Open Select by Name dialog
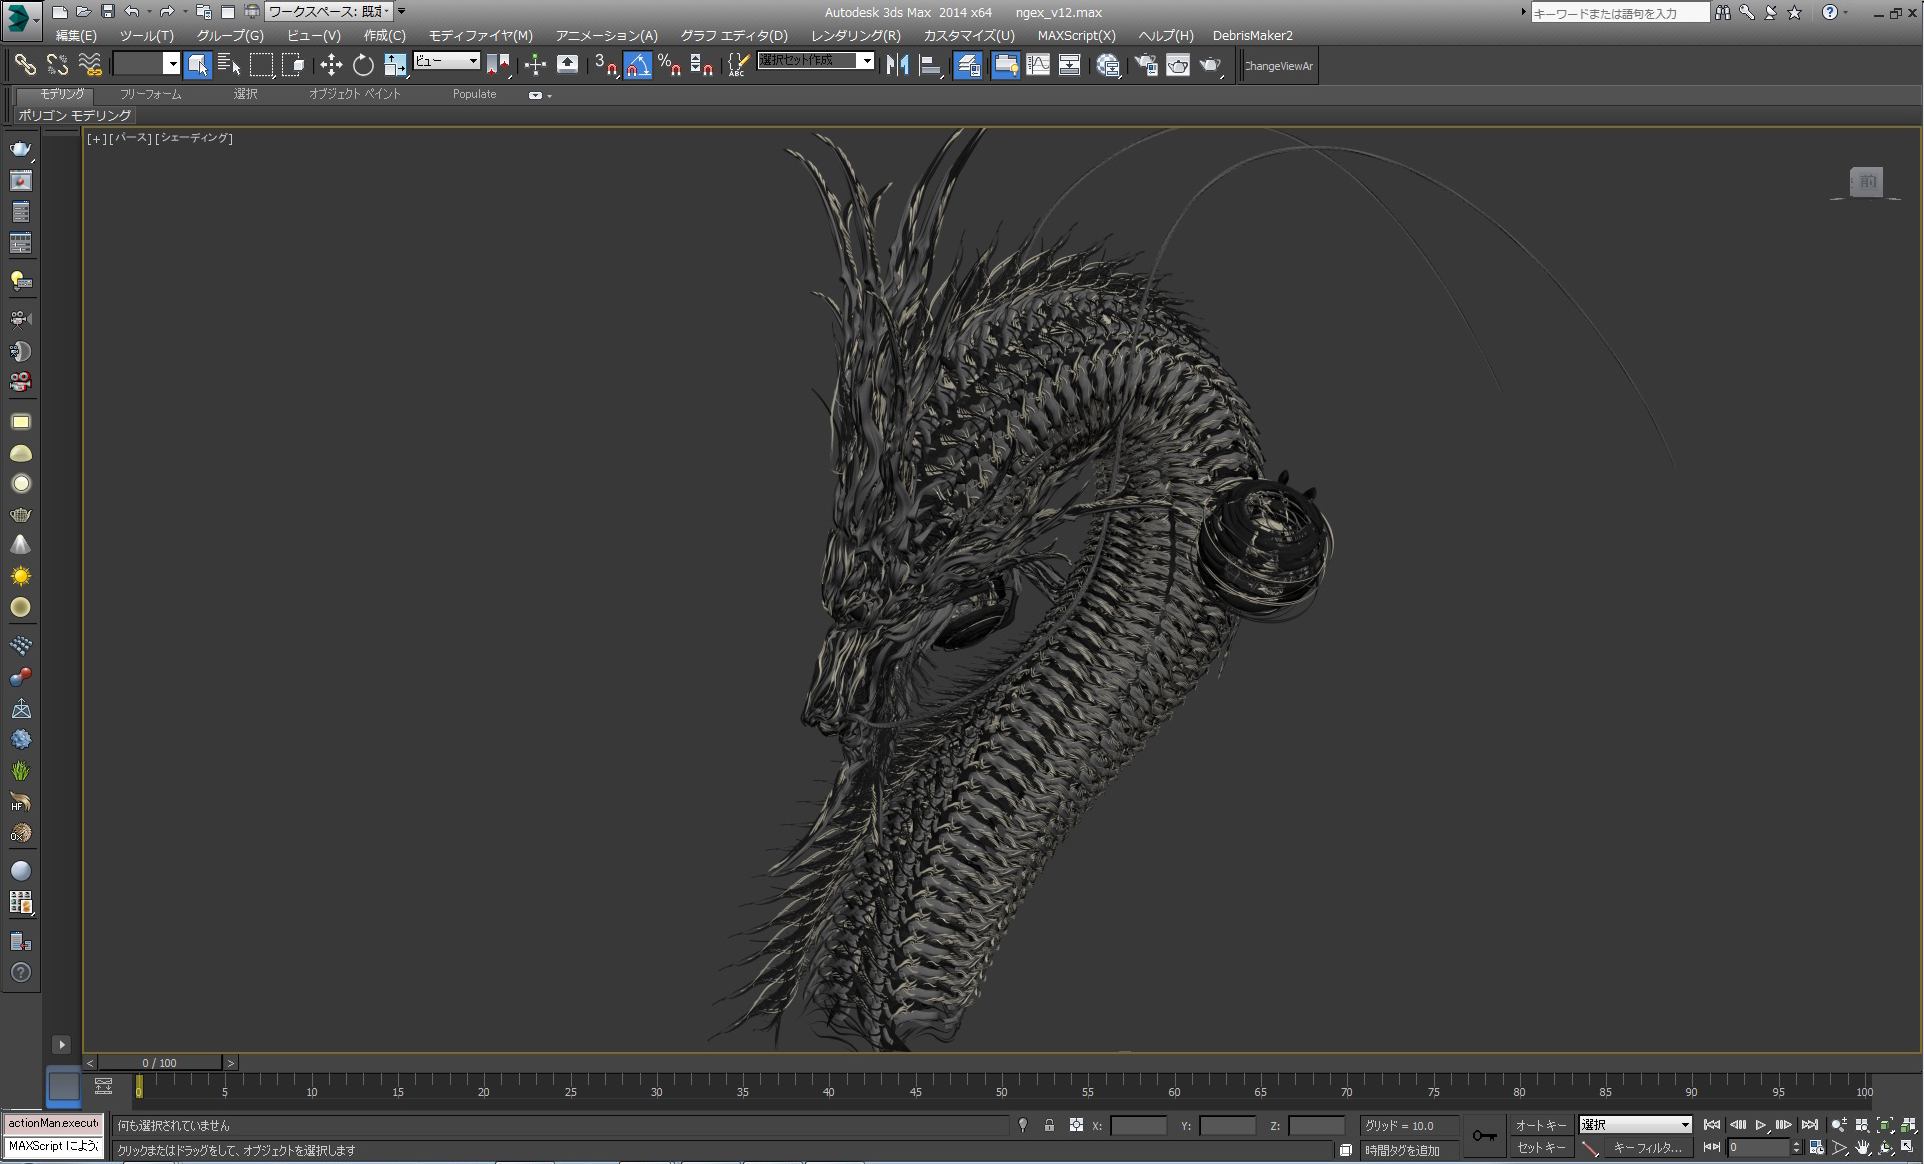The width and height of the screenshot is (1924, 1164). tap(229, 65)
